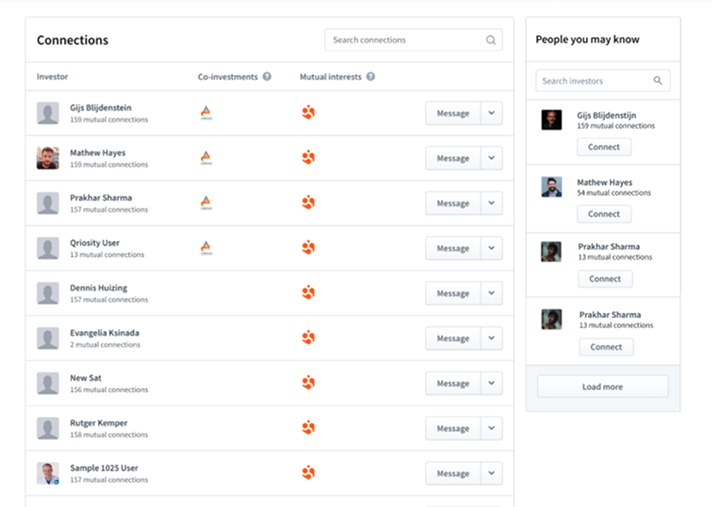Image resolution: width=712 pixels, height=507 pixels.
Task: Send a message to Sample 1025 User
Action: tap(452, 473)
